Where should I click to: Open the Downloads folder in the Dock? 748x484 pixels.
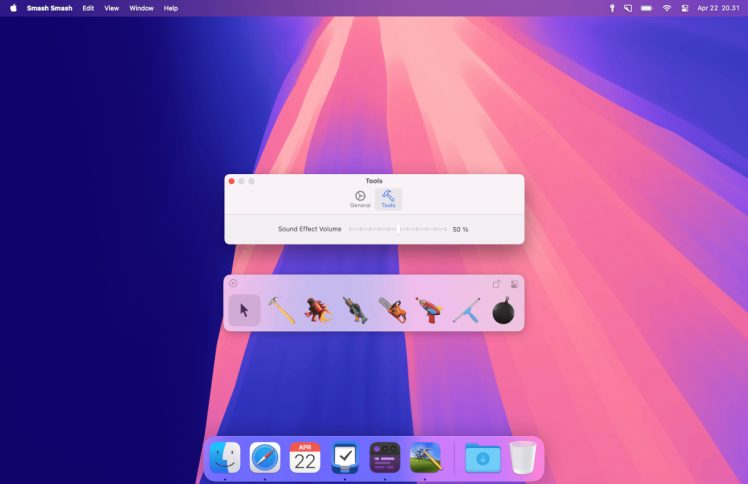point(482,458)
